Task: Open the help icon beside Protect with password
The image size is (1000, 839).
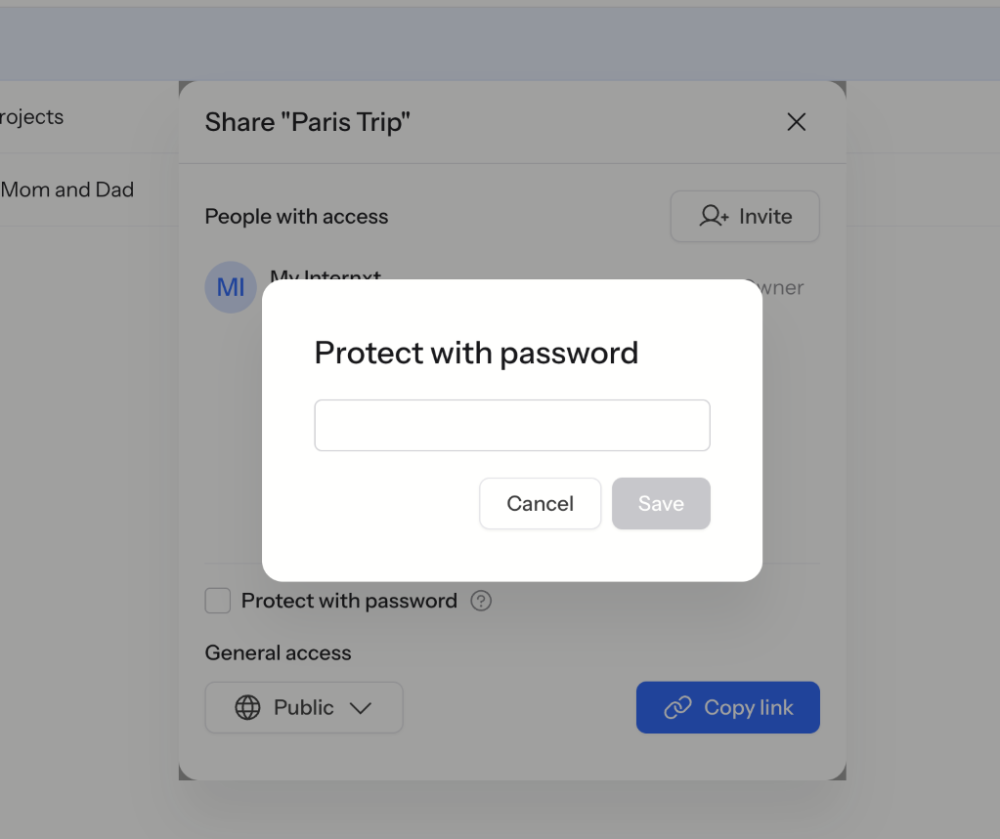Action: (481, 601)
